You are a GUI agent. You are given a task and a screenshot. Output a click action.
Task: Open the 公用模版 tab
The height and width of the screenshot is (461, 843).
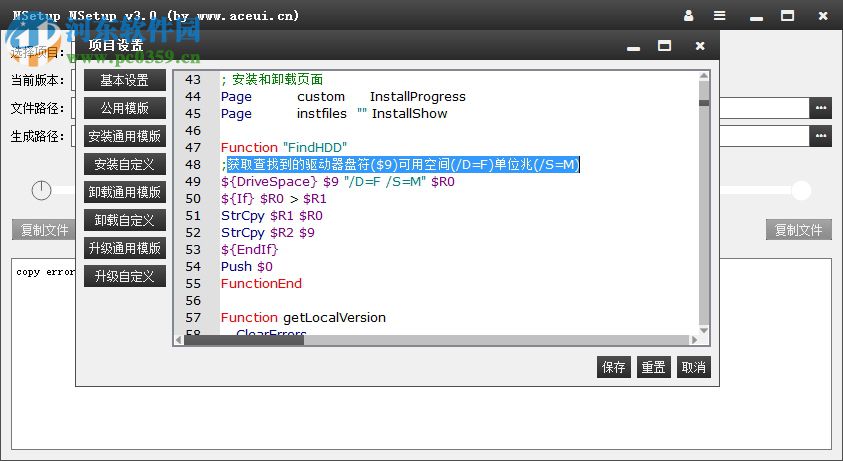[x=125, y=108]
